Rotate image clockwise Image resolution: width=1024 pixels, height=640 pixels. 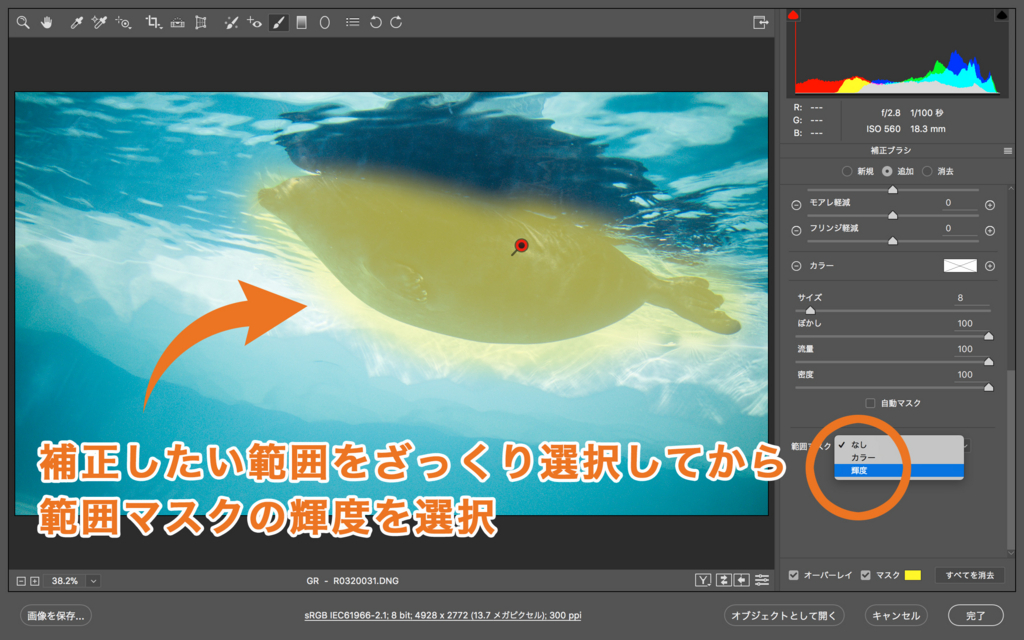[396, 22]
